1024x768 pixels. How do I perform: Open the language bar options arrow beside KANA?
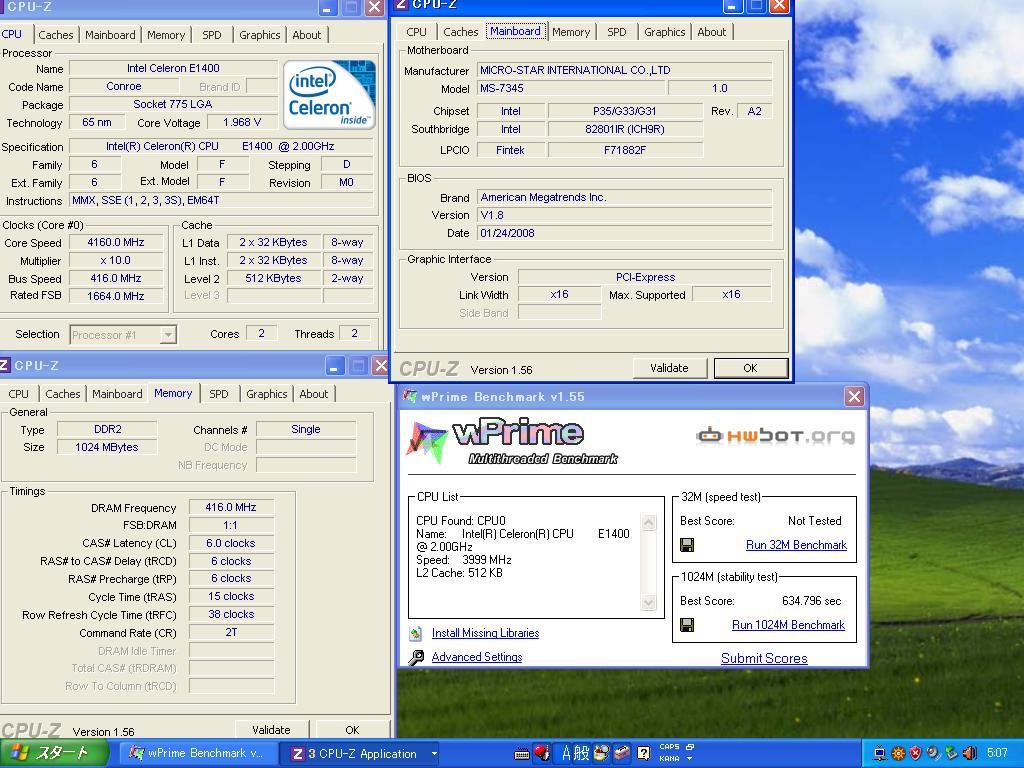690,759
